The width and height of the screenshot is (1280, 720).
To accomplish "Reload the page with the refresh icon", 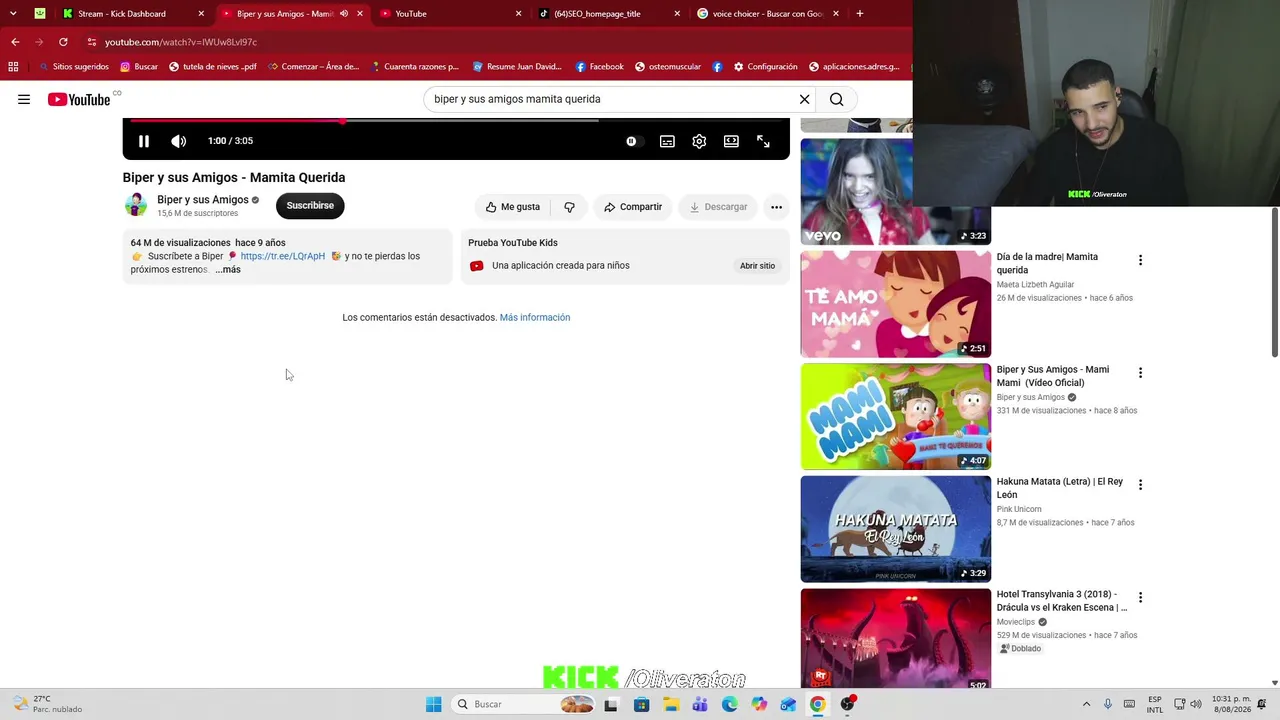I will coord(63,42).
